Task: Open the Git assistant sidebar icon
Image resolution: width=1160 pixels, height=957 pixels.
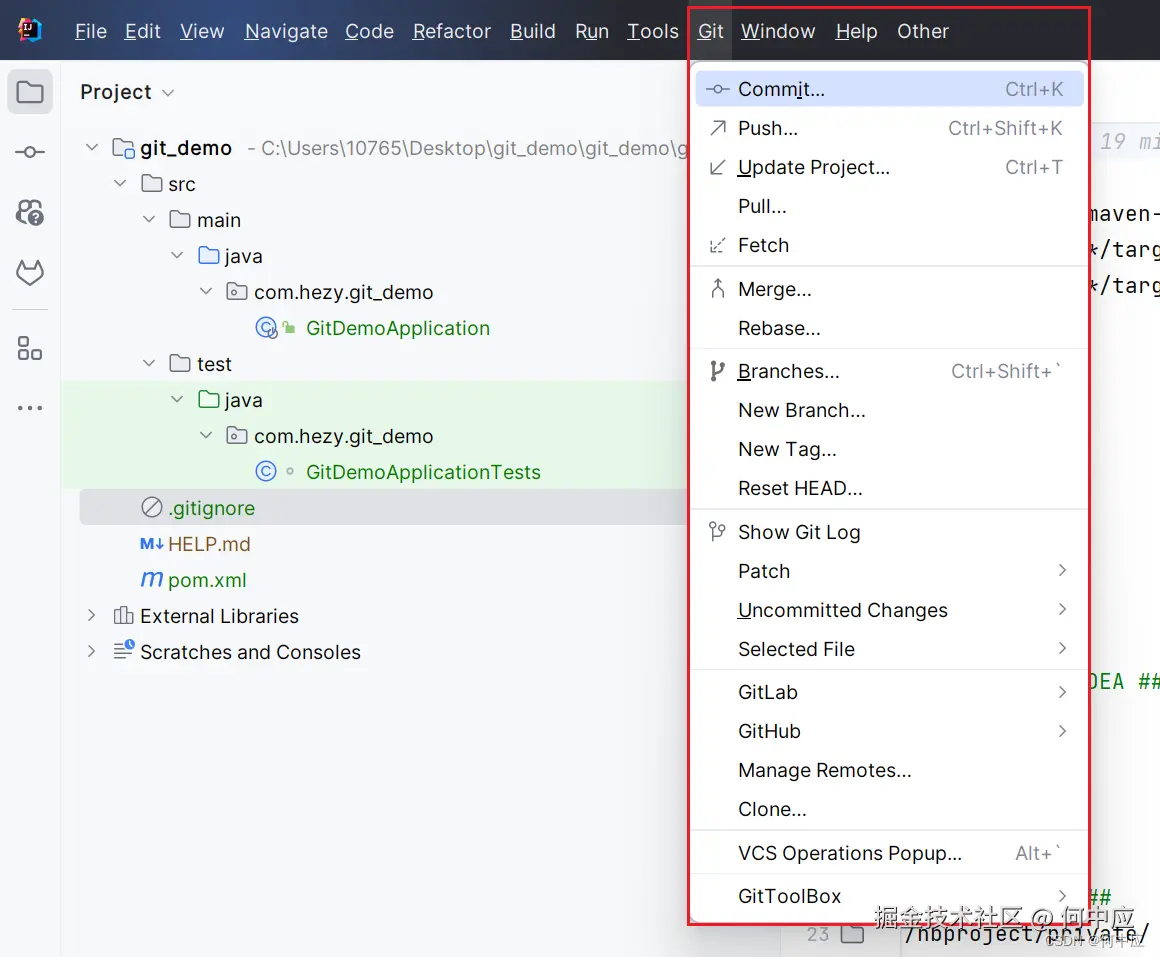Action: [x=30, y=212]
